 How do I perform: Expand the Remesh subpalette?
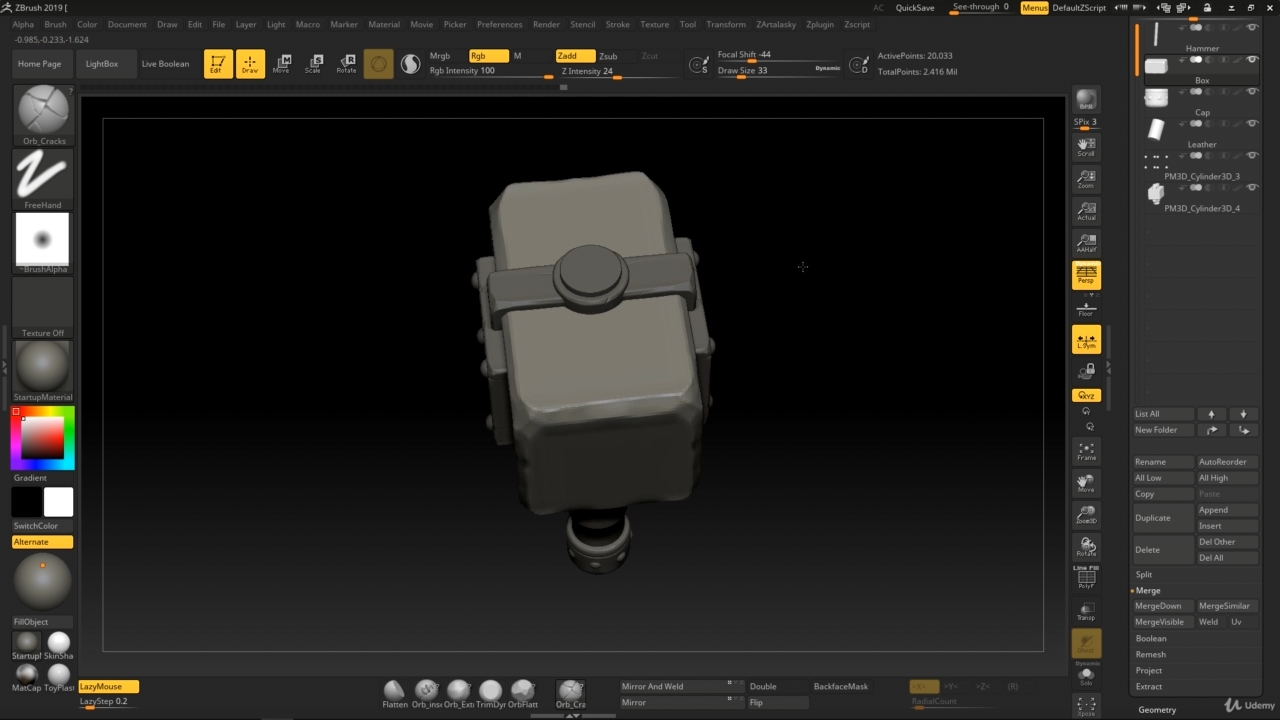[x=1151, y=654]
